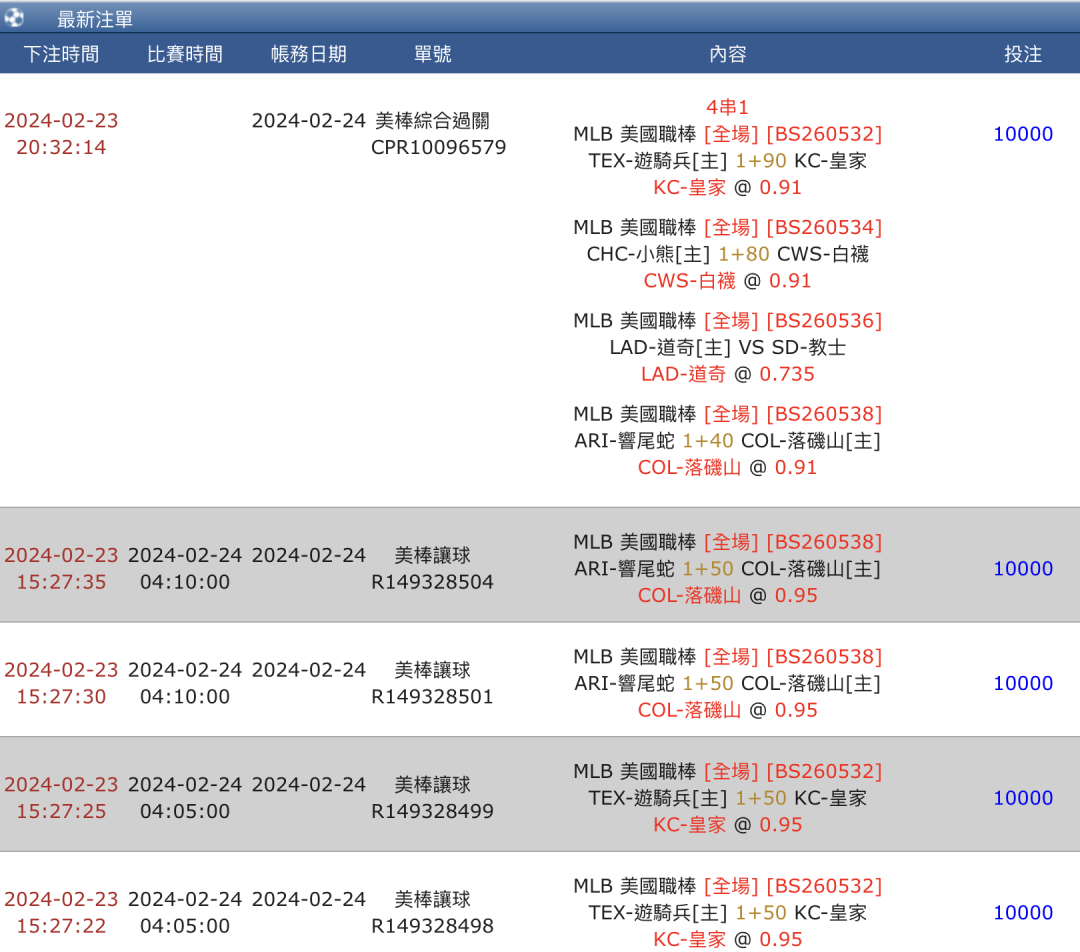The height and width of the screenshot is (952, 1080).
Task: Click the 10000 stake for bet R149328501
Action: 1023,683
